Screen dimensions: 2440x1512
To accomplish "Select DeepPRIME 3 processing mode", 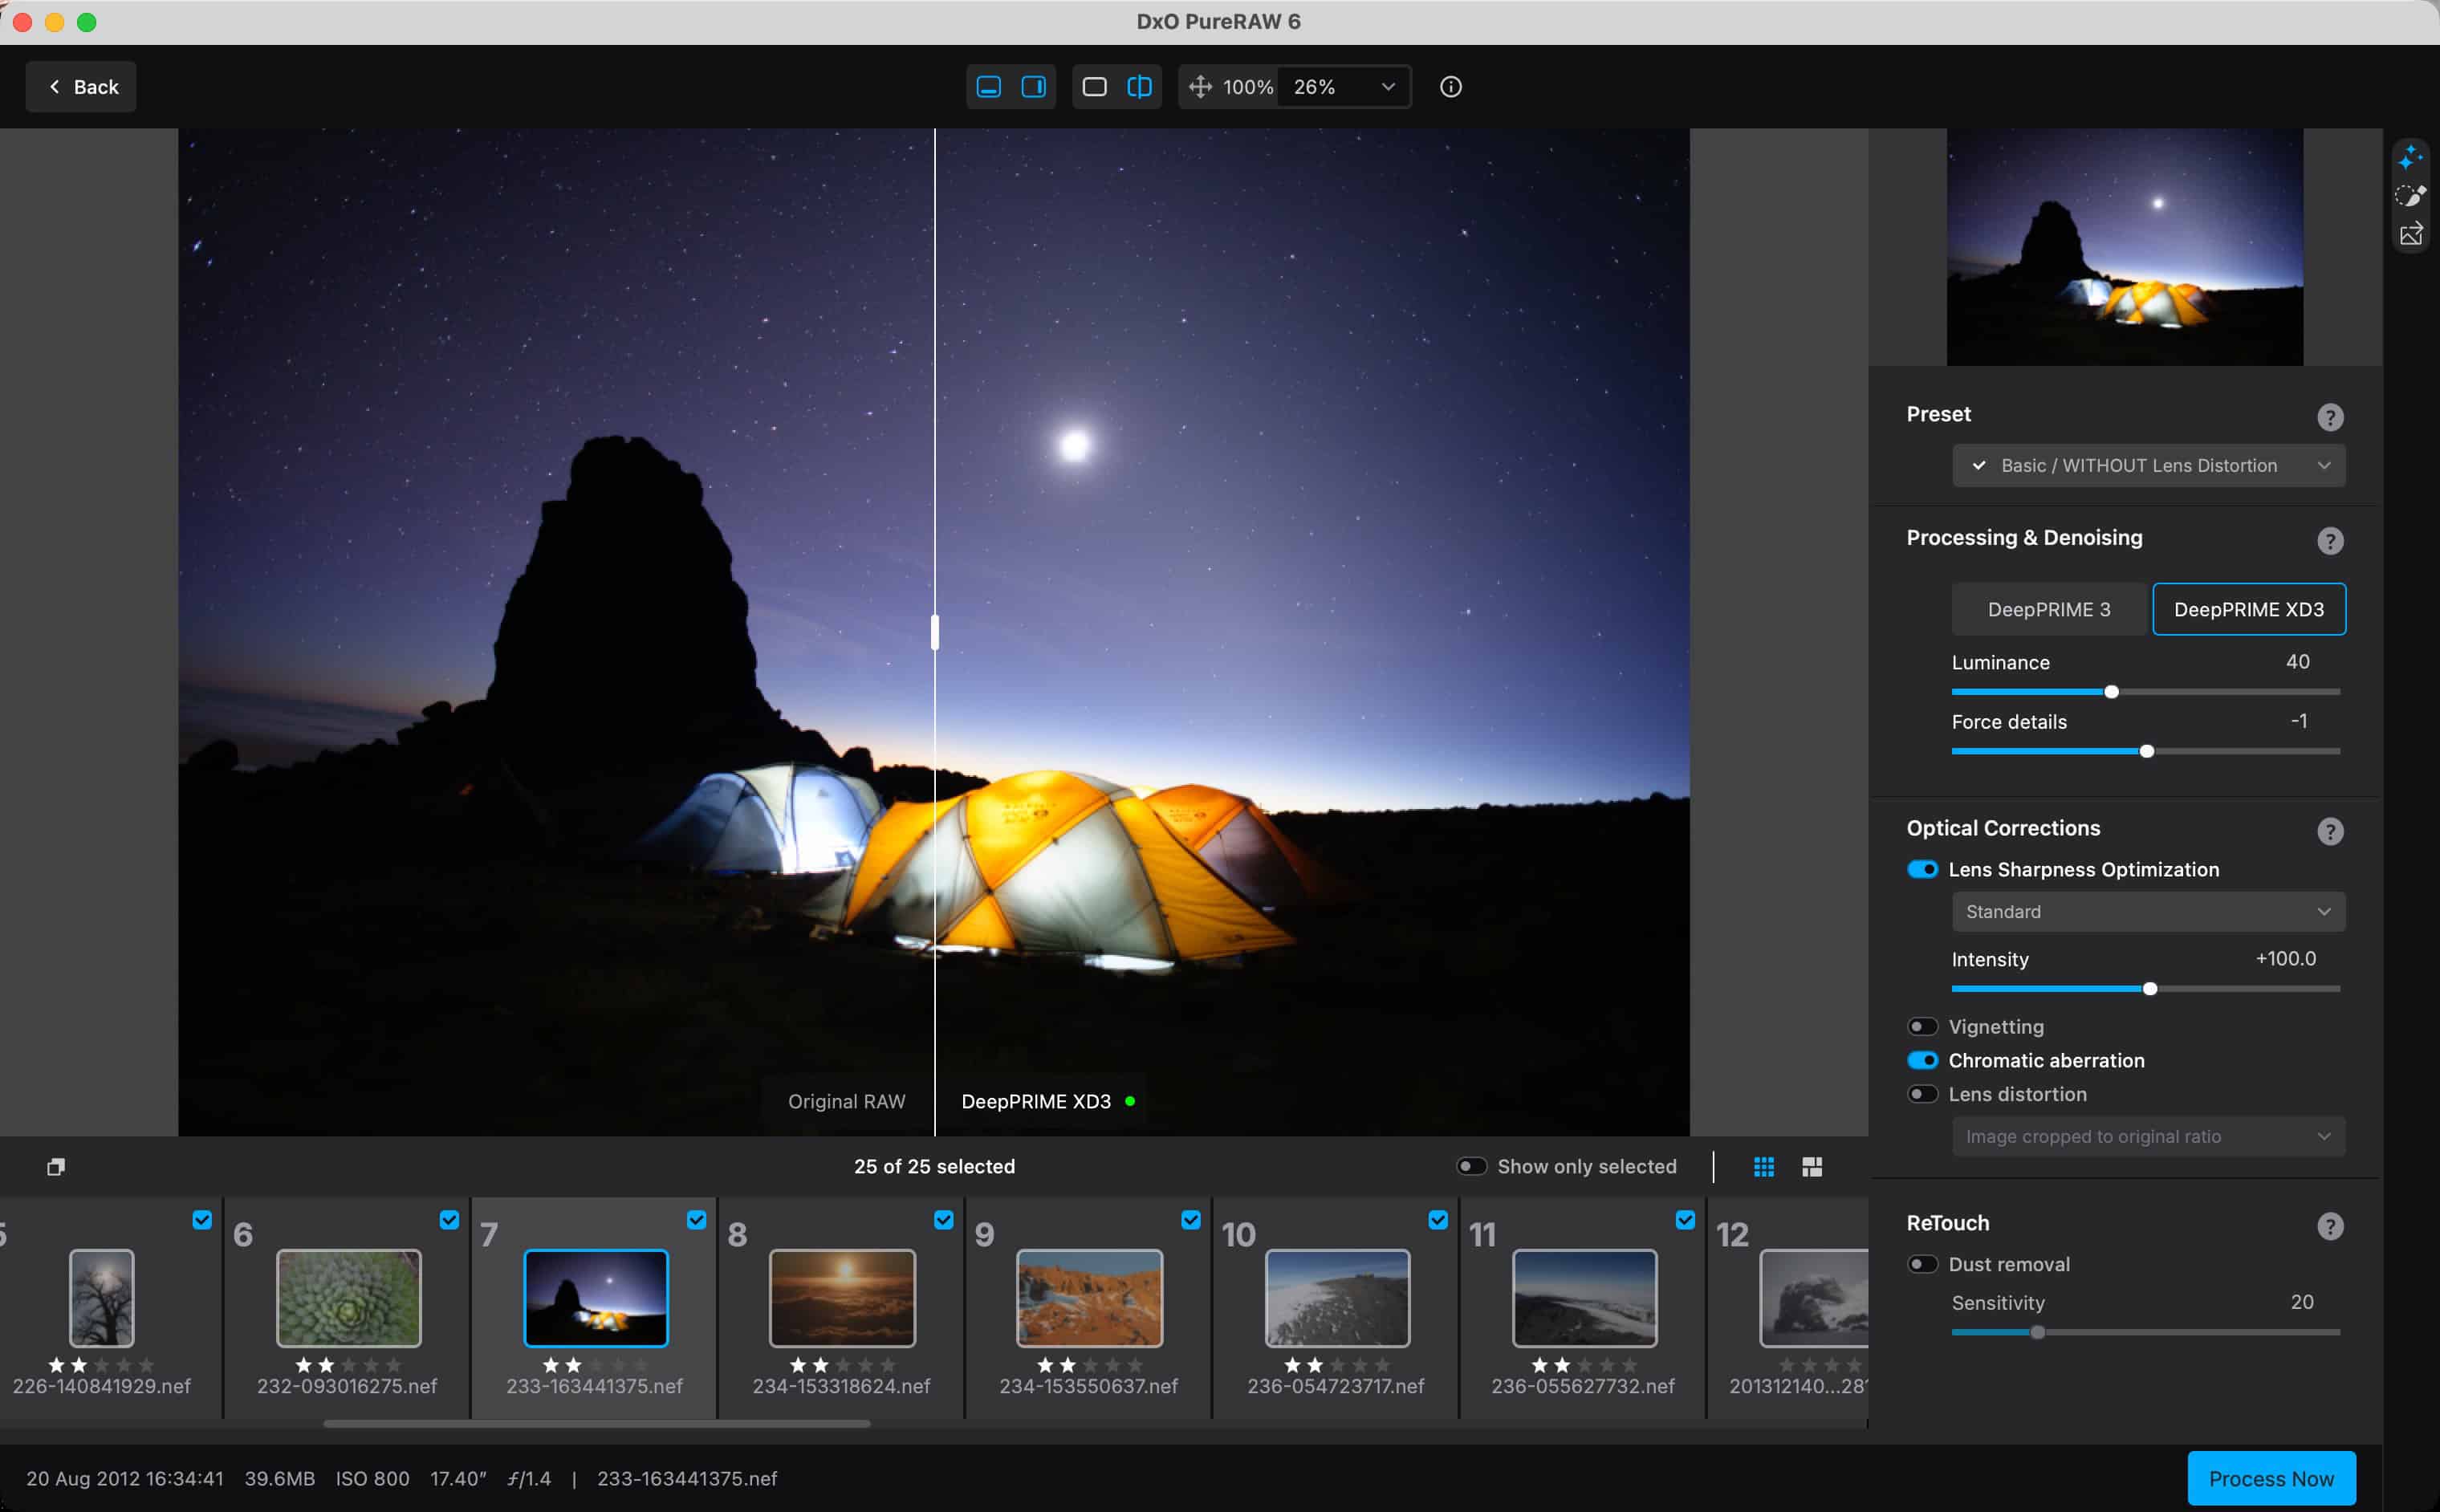I will coord(2049,609).
